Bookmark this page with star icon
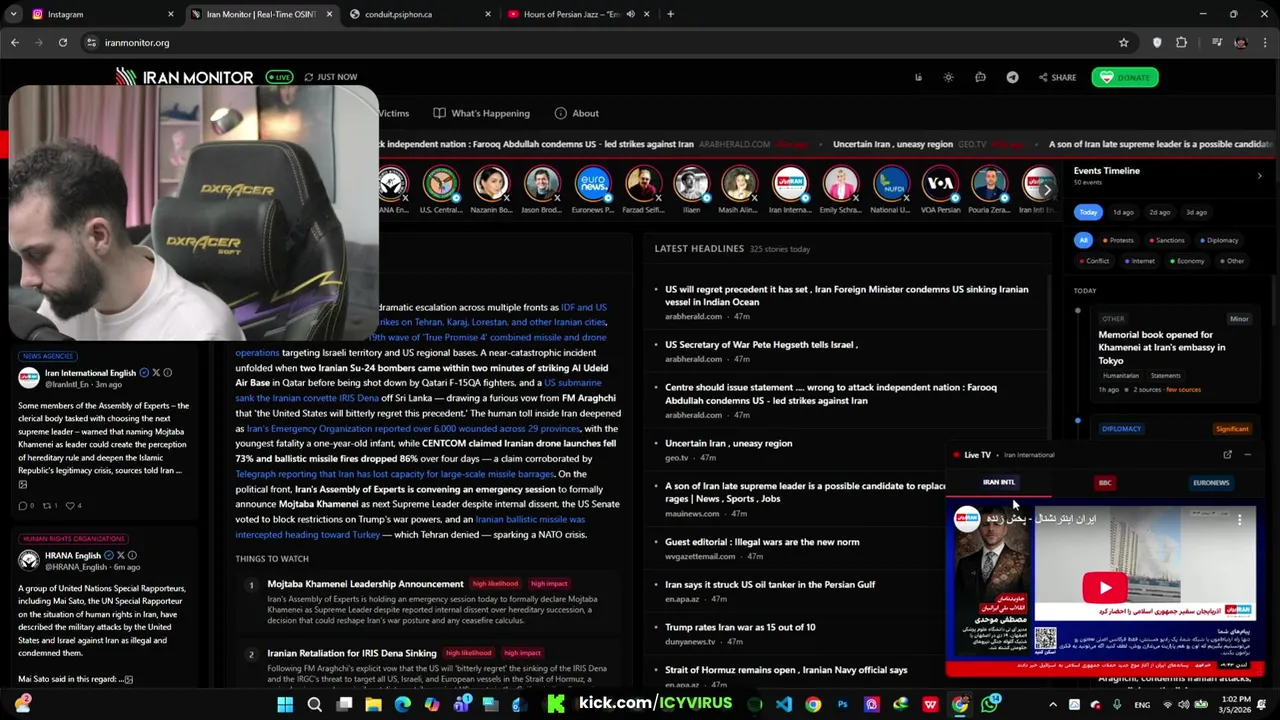The image size is (1280, 720). point(1123,42)
